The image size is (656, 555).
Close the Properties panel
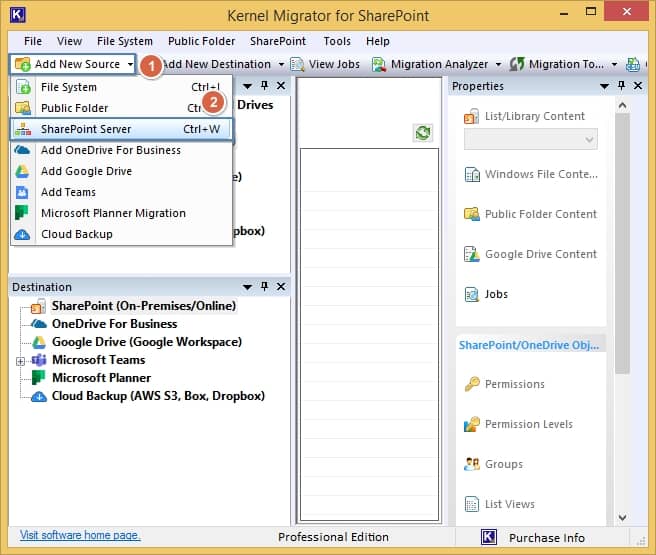(x=638, y=86)
